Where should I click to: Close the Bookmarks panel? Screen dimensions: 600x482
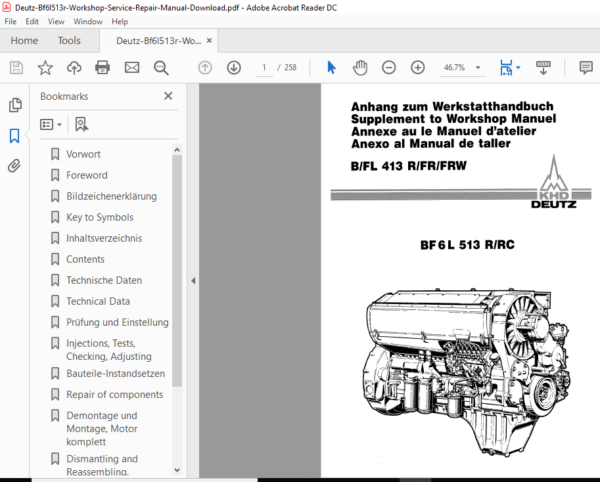tap(168, 96)
